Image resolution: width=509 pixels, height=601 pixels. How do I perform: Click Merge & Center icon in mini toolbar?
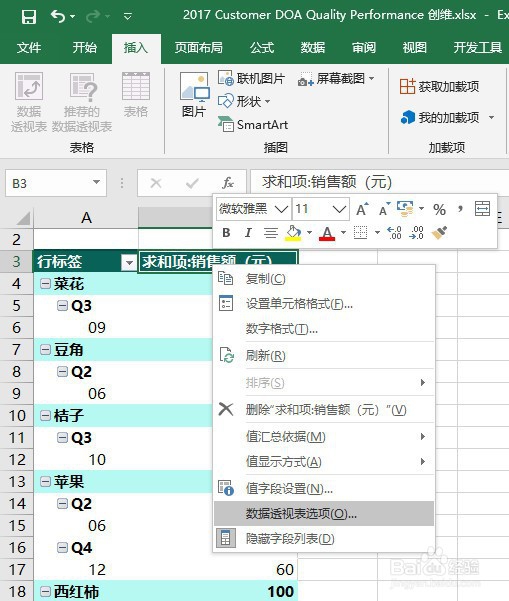(x=482, y=209)
